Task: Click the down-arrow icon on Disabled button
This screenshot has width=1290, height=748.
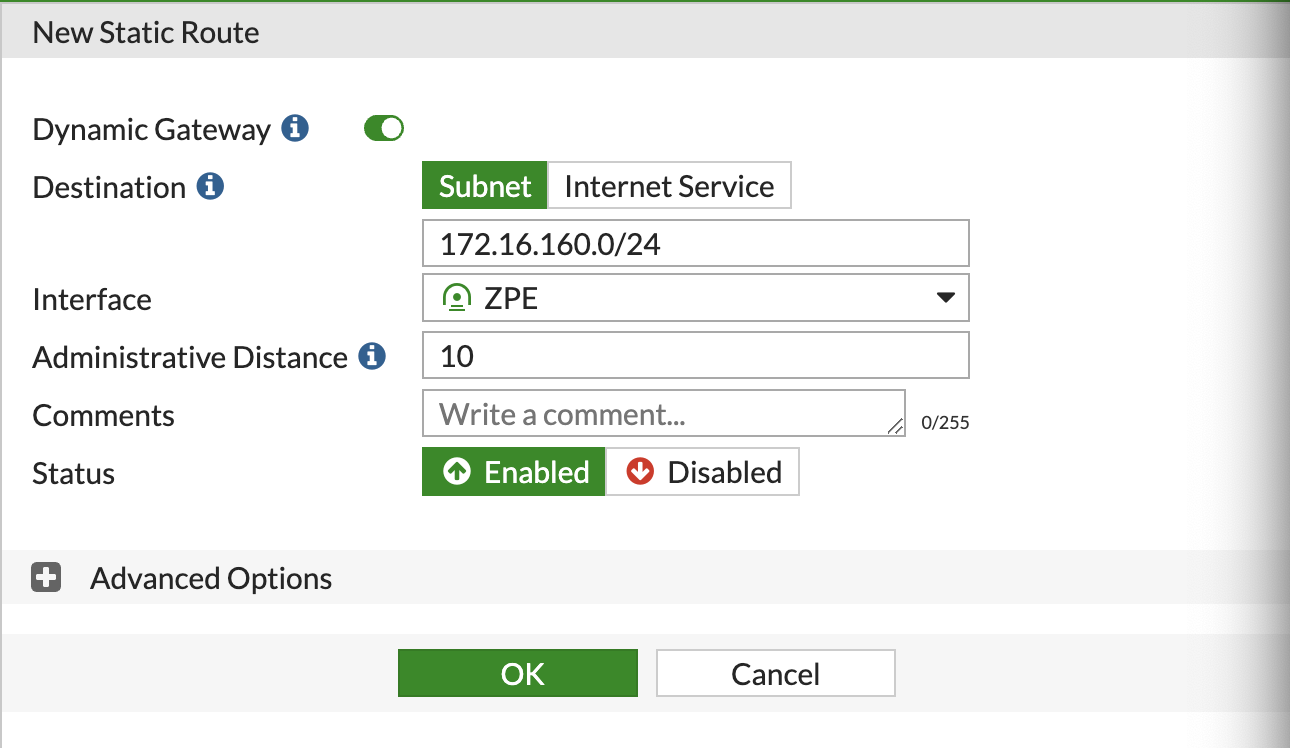Action: point(641,471)
